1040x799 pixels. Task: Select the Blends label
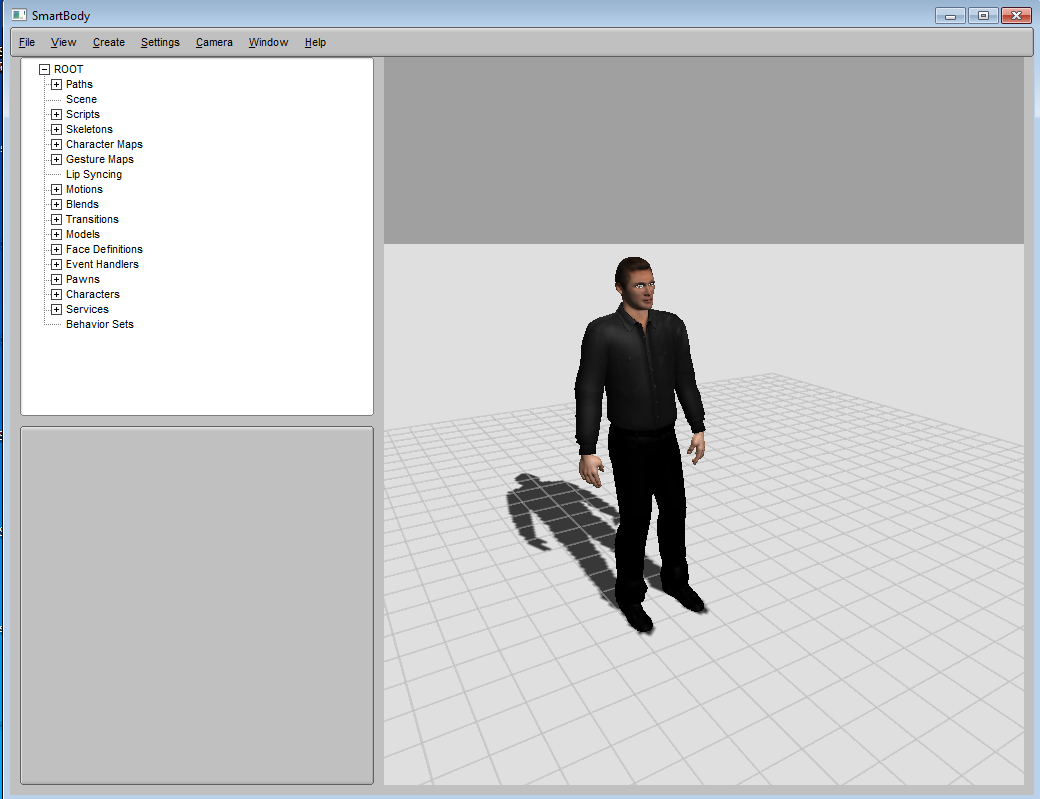(82, 204)
